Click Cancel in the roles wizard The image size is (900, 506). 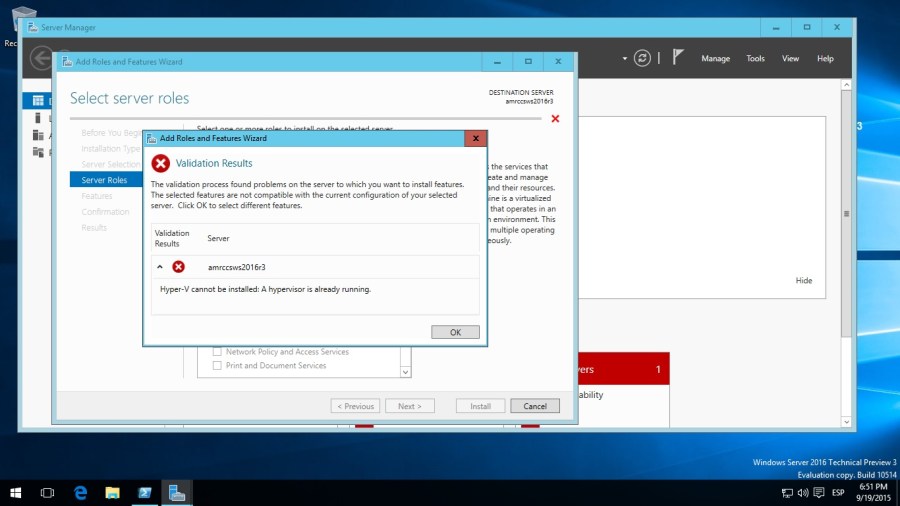pyautogui.click(x=534, y=406)
